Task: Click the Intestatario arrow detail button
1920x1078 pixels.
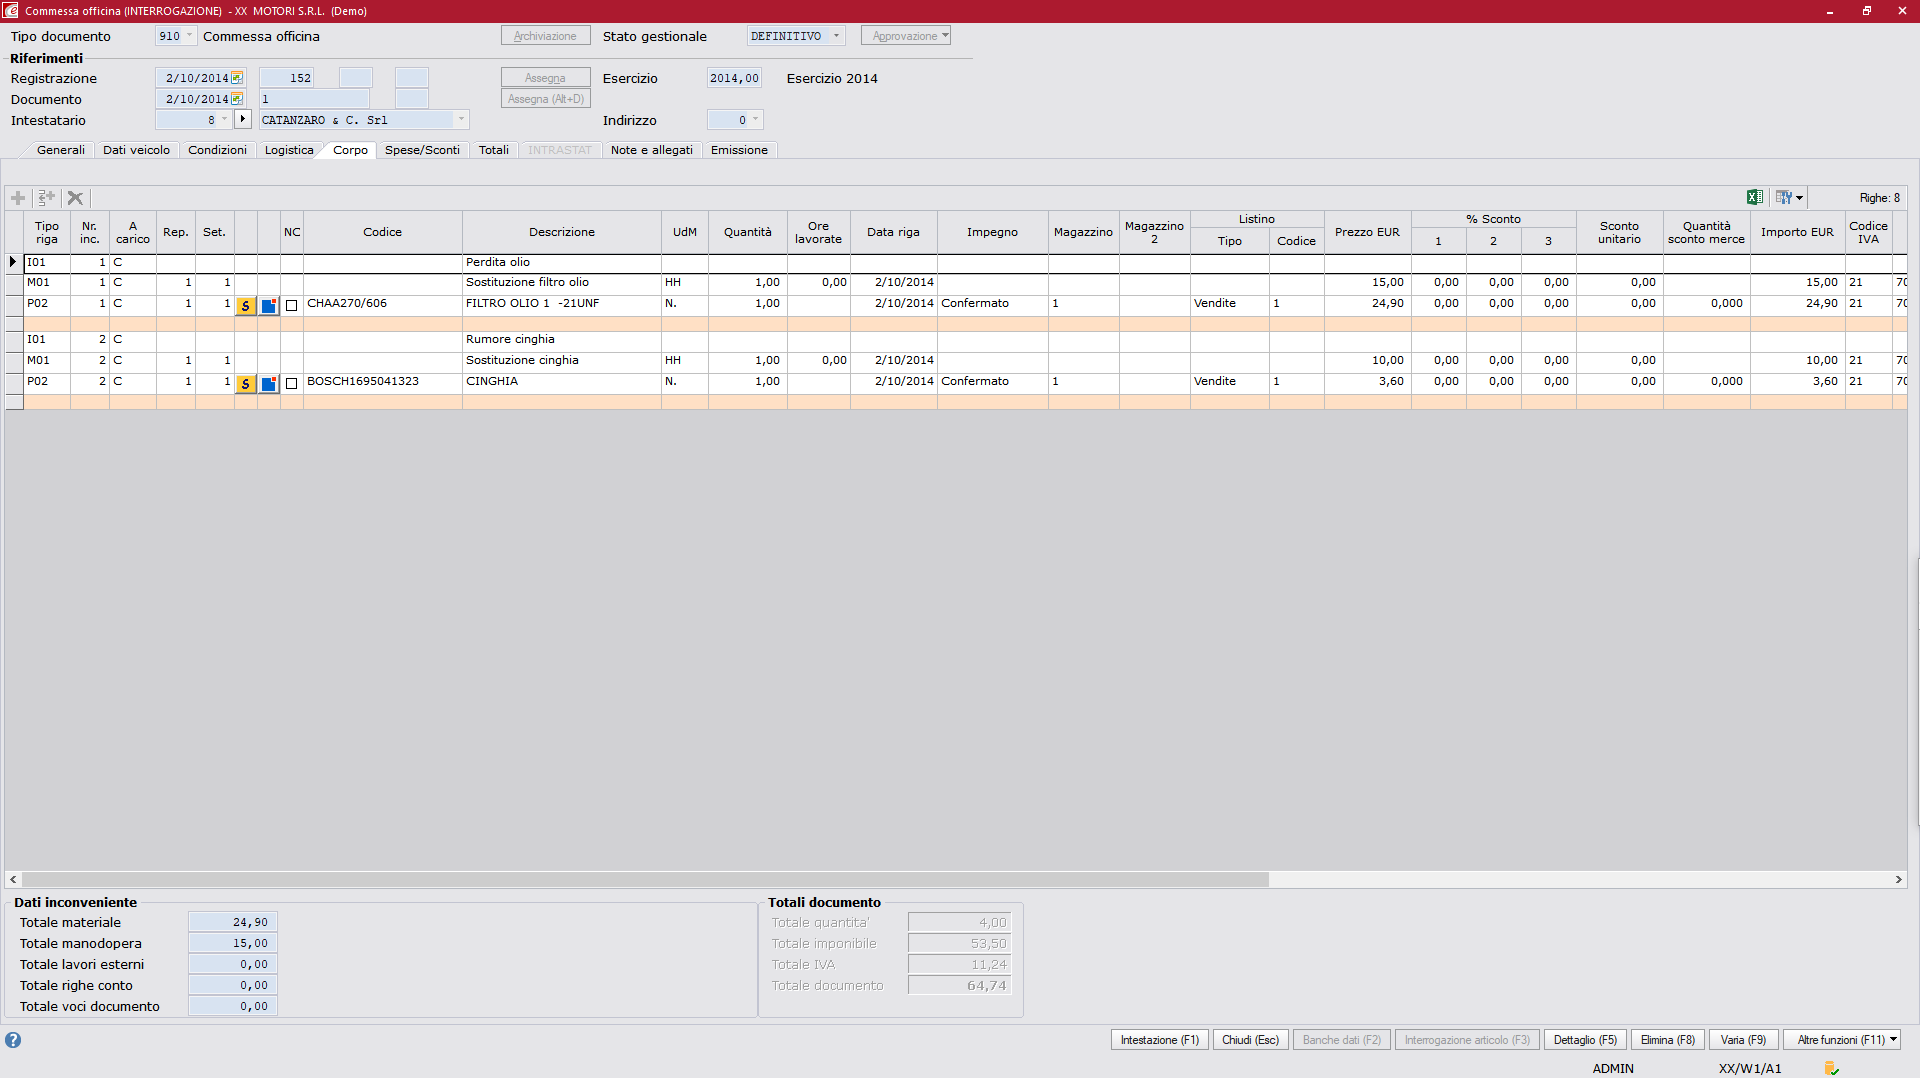Action: click(243, 119)
